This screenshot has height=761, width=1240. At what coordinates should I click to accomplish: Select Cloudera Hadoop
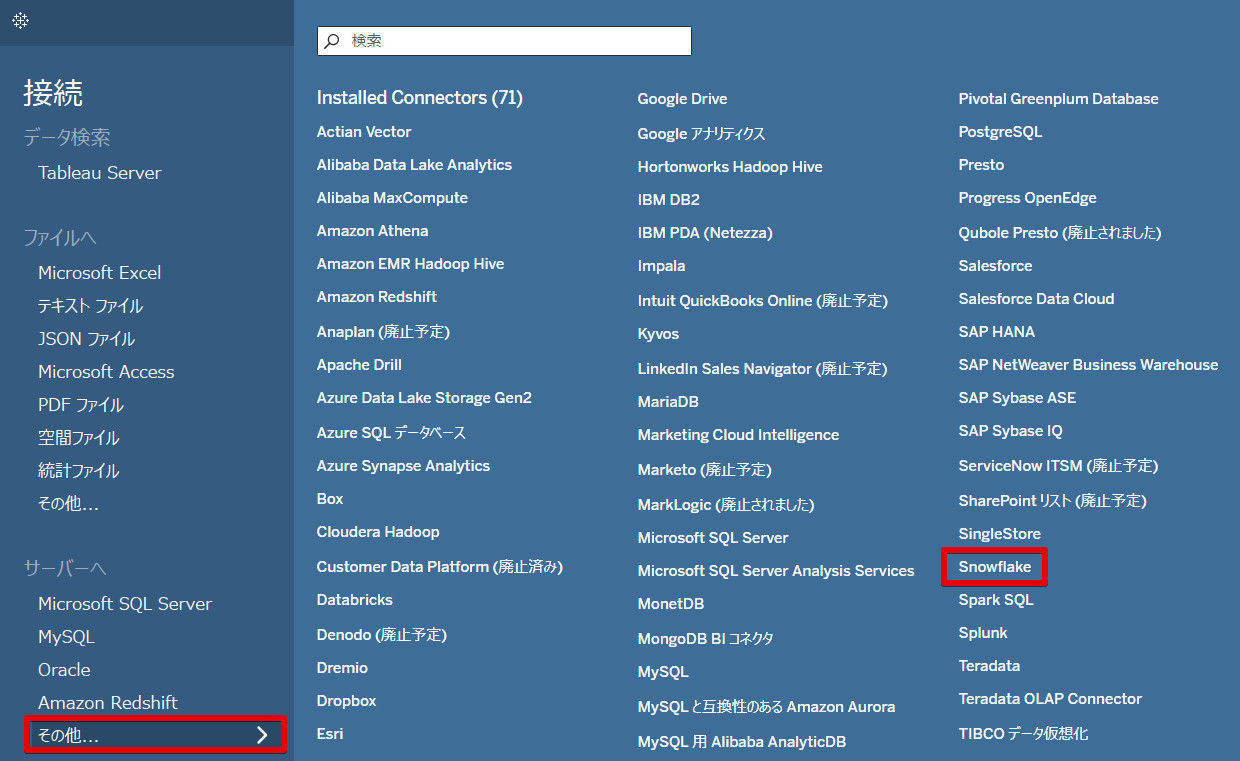pos(378,532)
